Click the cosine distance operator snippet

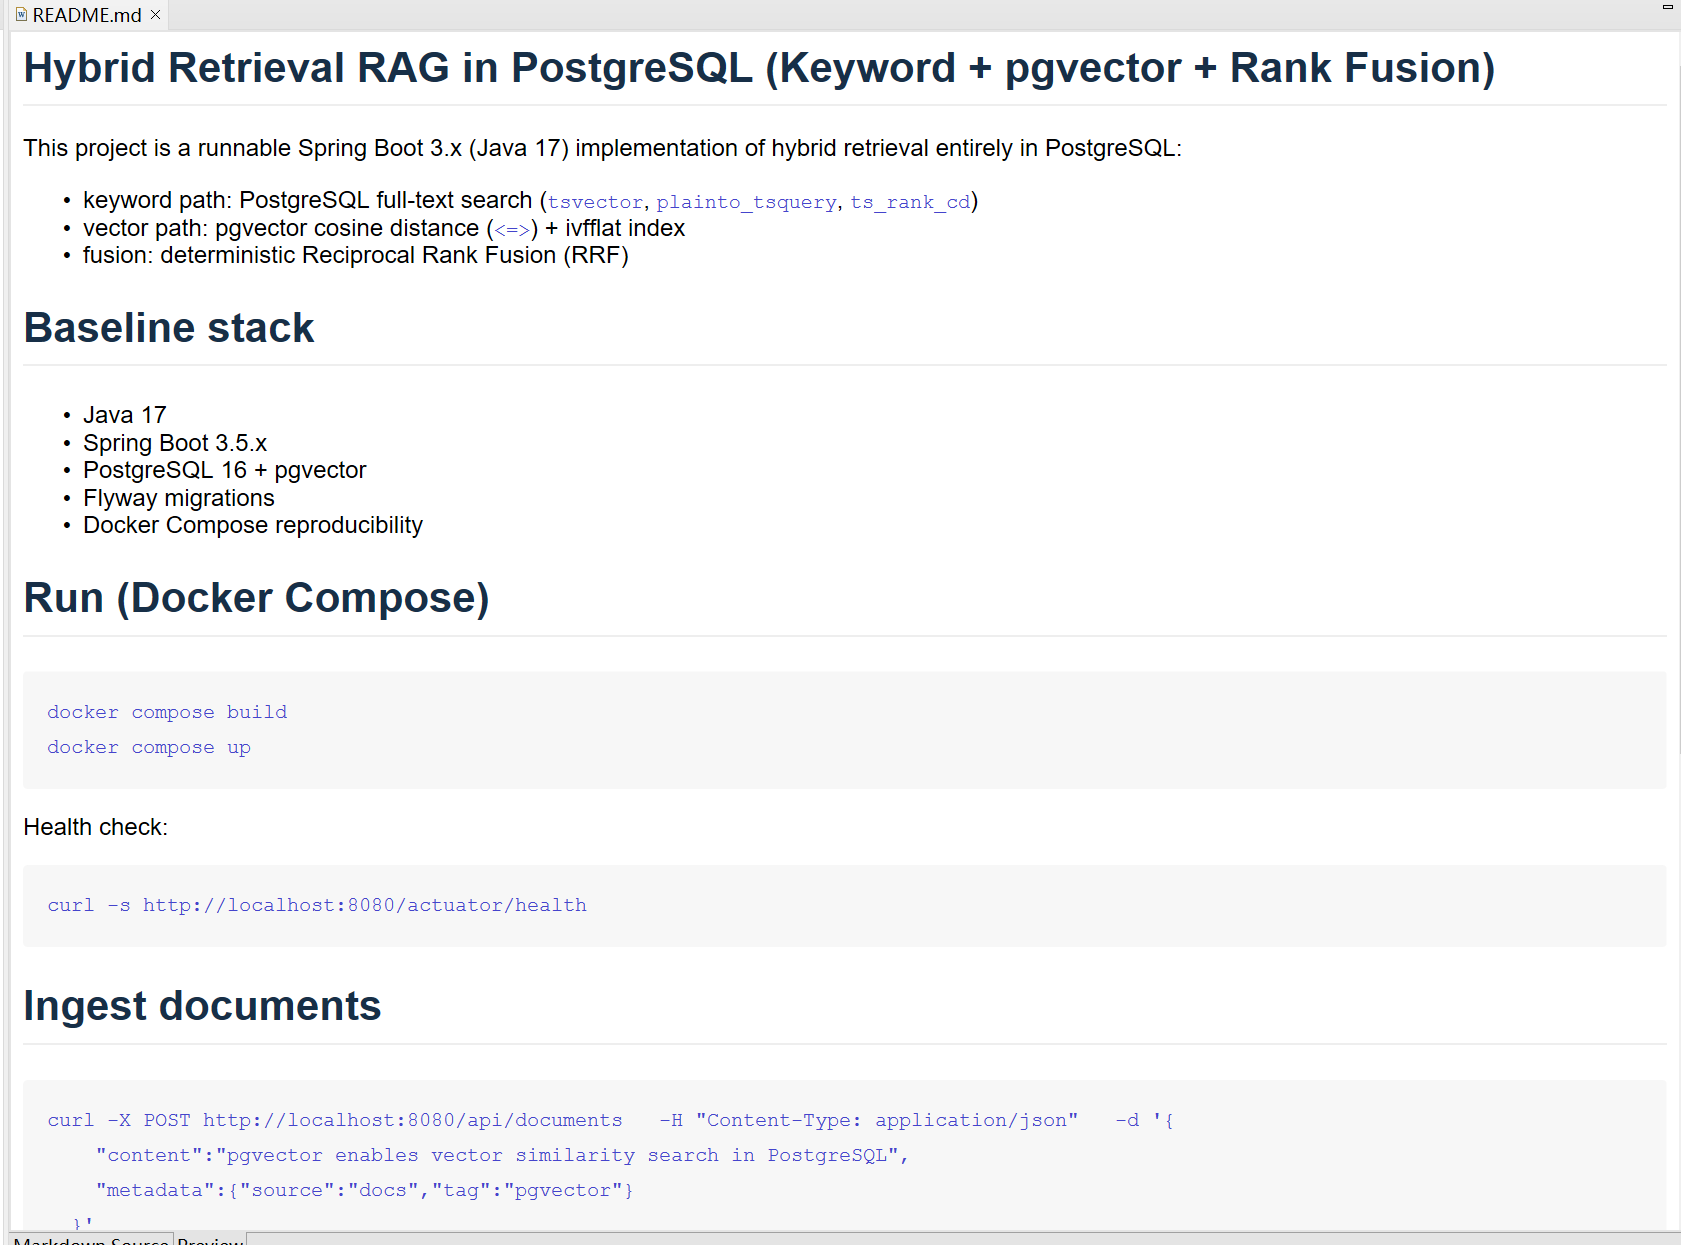[x=511, y=228]
